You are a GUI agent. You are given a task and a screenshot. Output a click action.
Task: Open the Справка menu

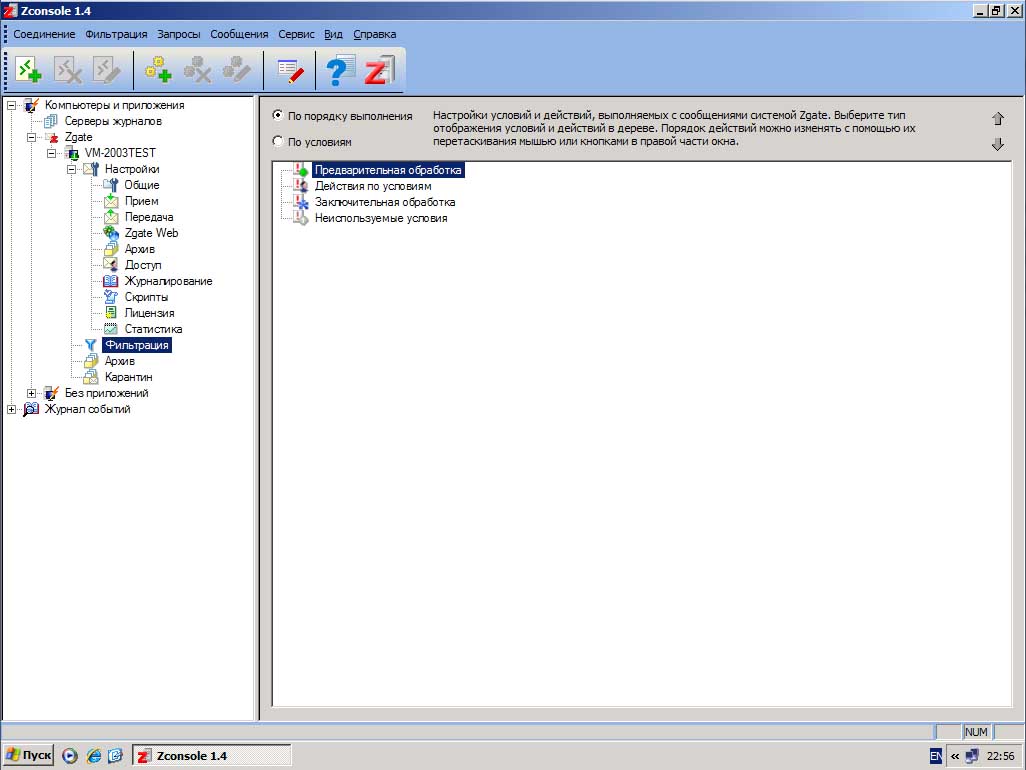point(374,34)
